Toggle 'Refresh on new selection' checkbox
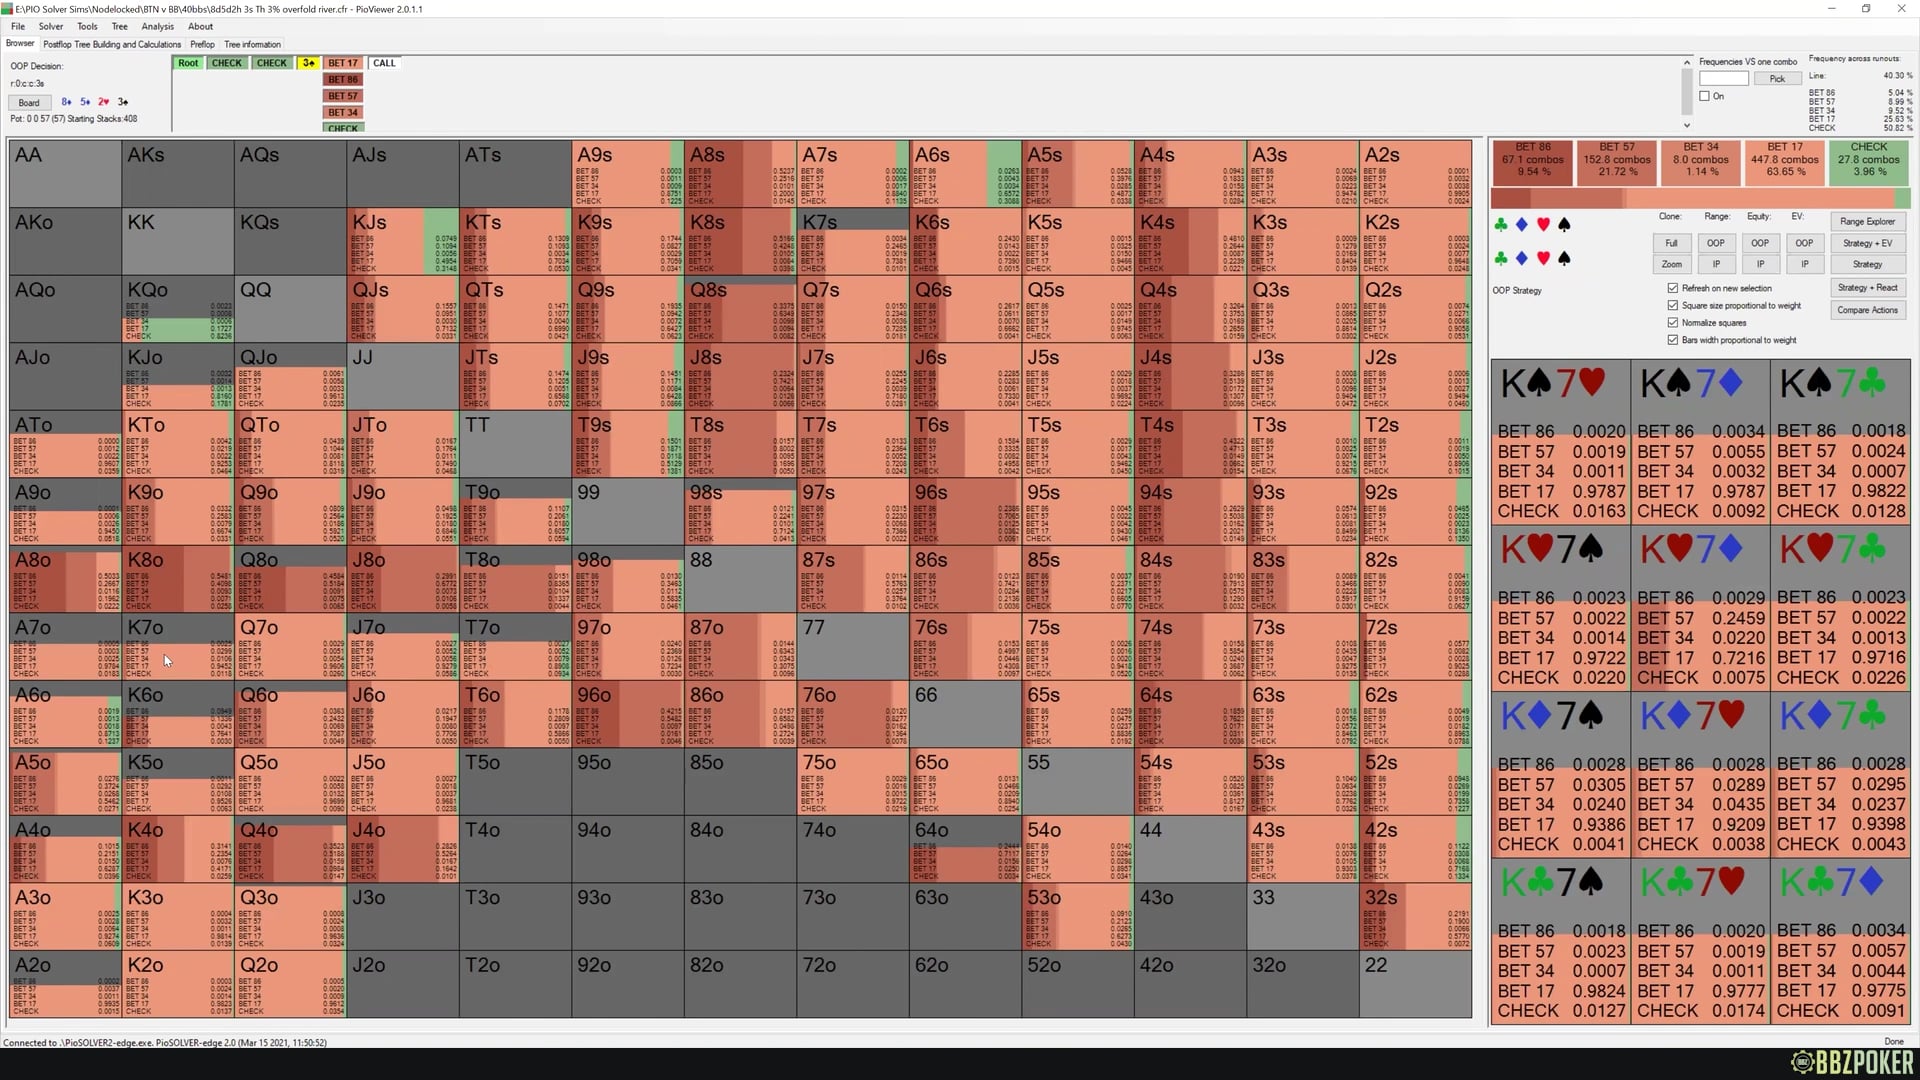The image size is (1920, 1080). [1673, 288]
